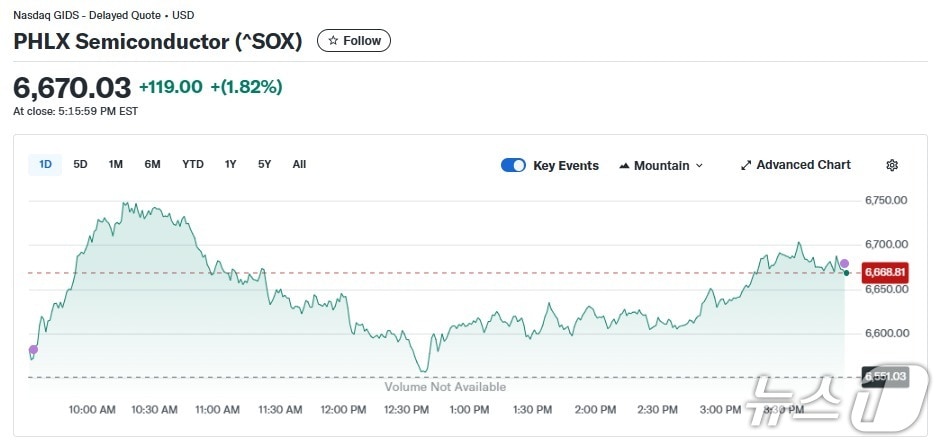Select the 5D time range tab

tap(81, 164)
